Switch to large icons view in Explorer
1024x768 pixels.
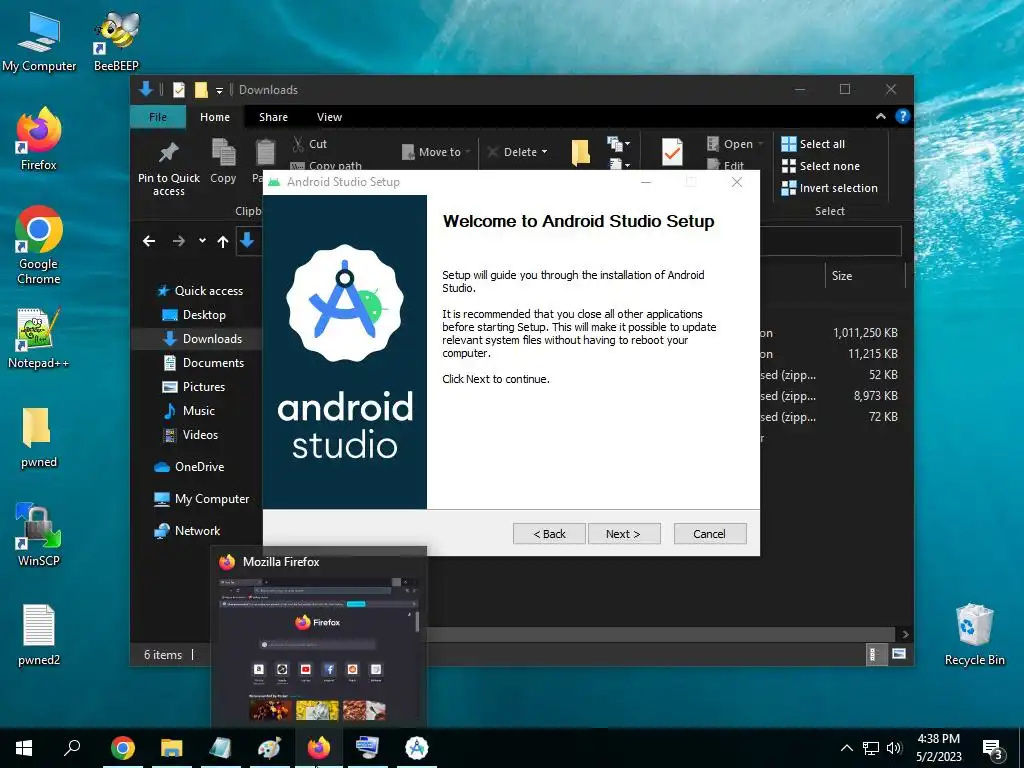899,654
